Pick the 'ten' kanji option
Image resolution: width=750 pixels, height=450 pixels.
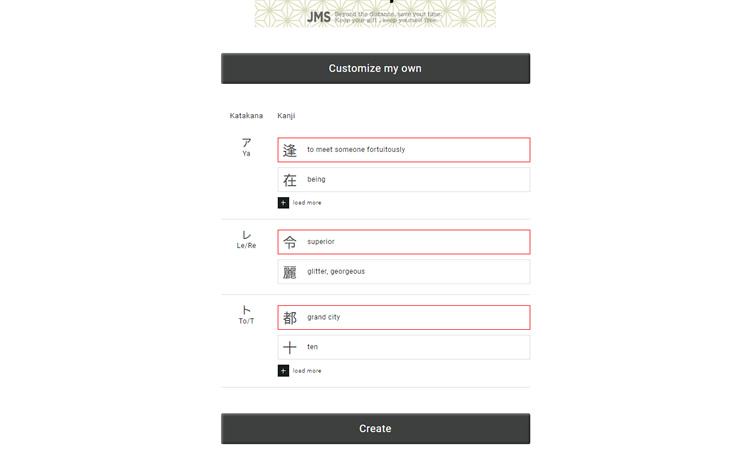pyautogui.click(x=404, y=347)
